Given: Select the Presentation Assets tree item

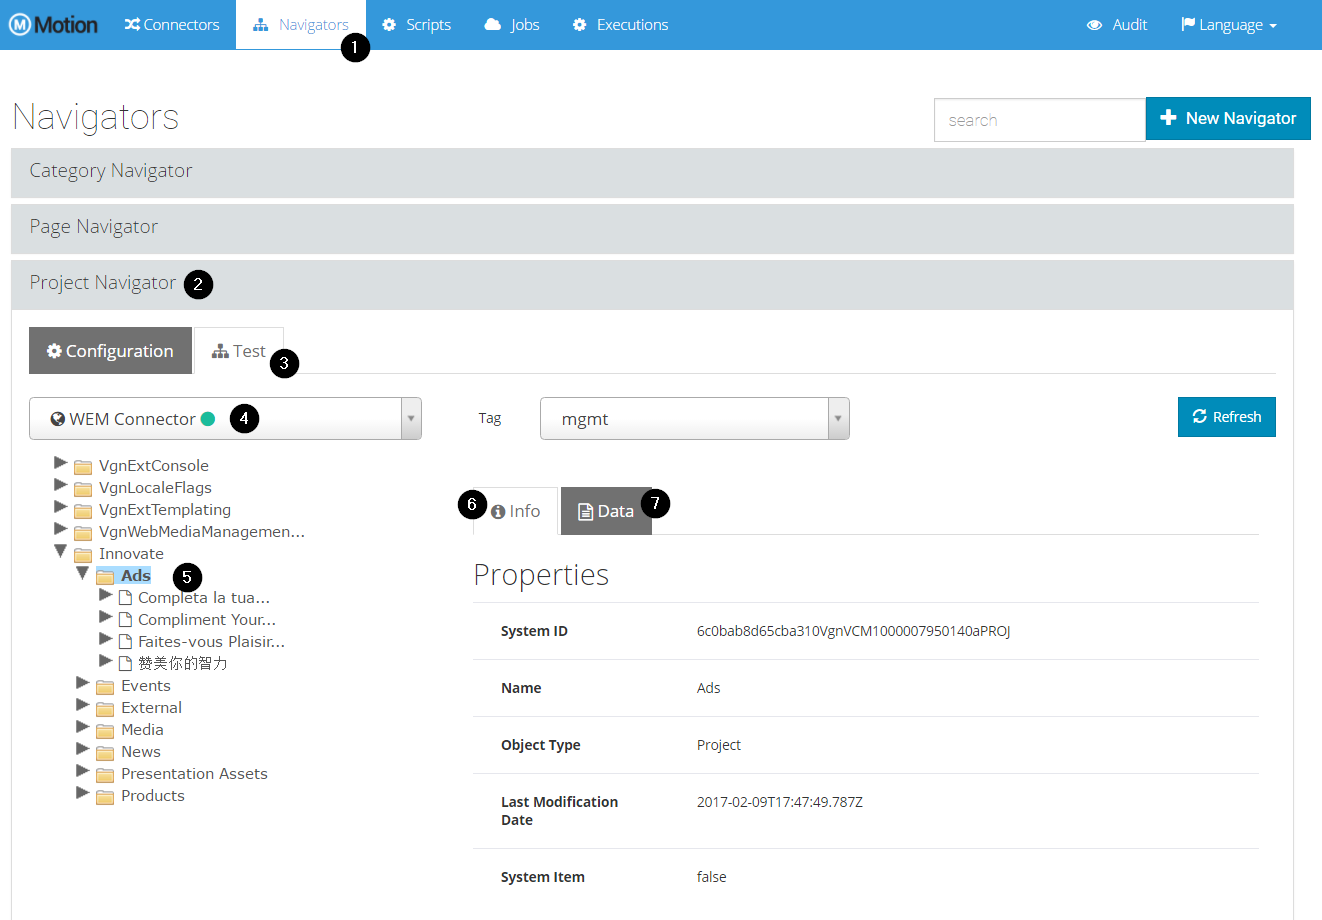Looking at the screenshot, I should coord(194,774).
